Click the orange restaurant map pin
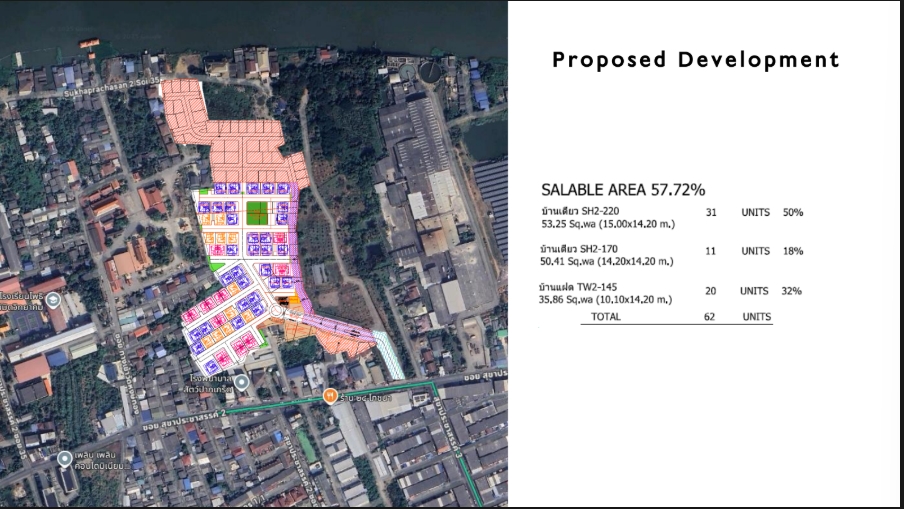This screenshot has width=904, height=509. click(x=330, y=396)
